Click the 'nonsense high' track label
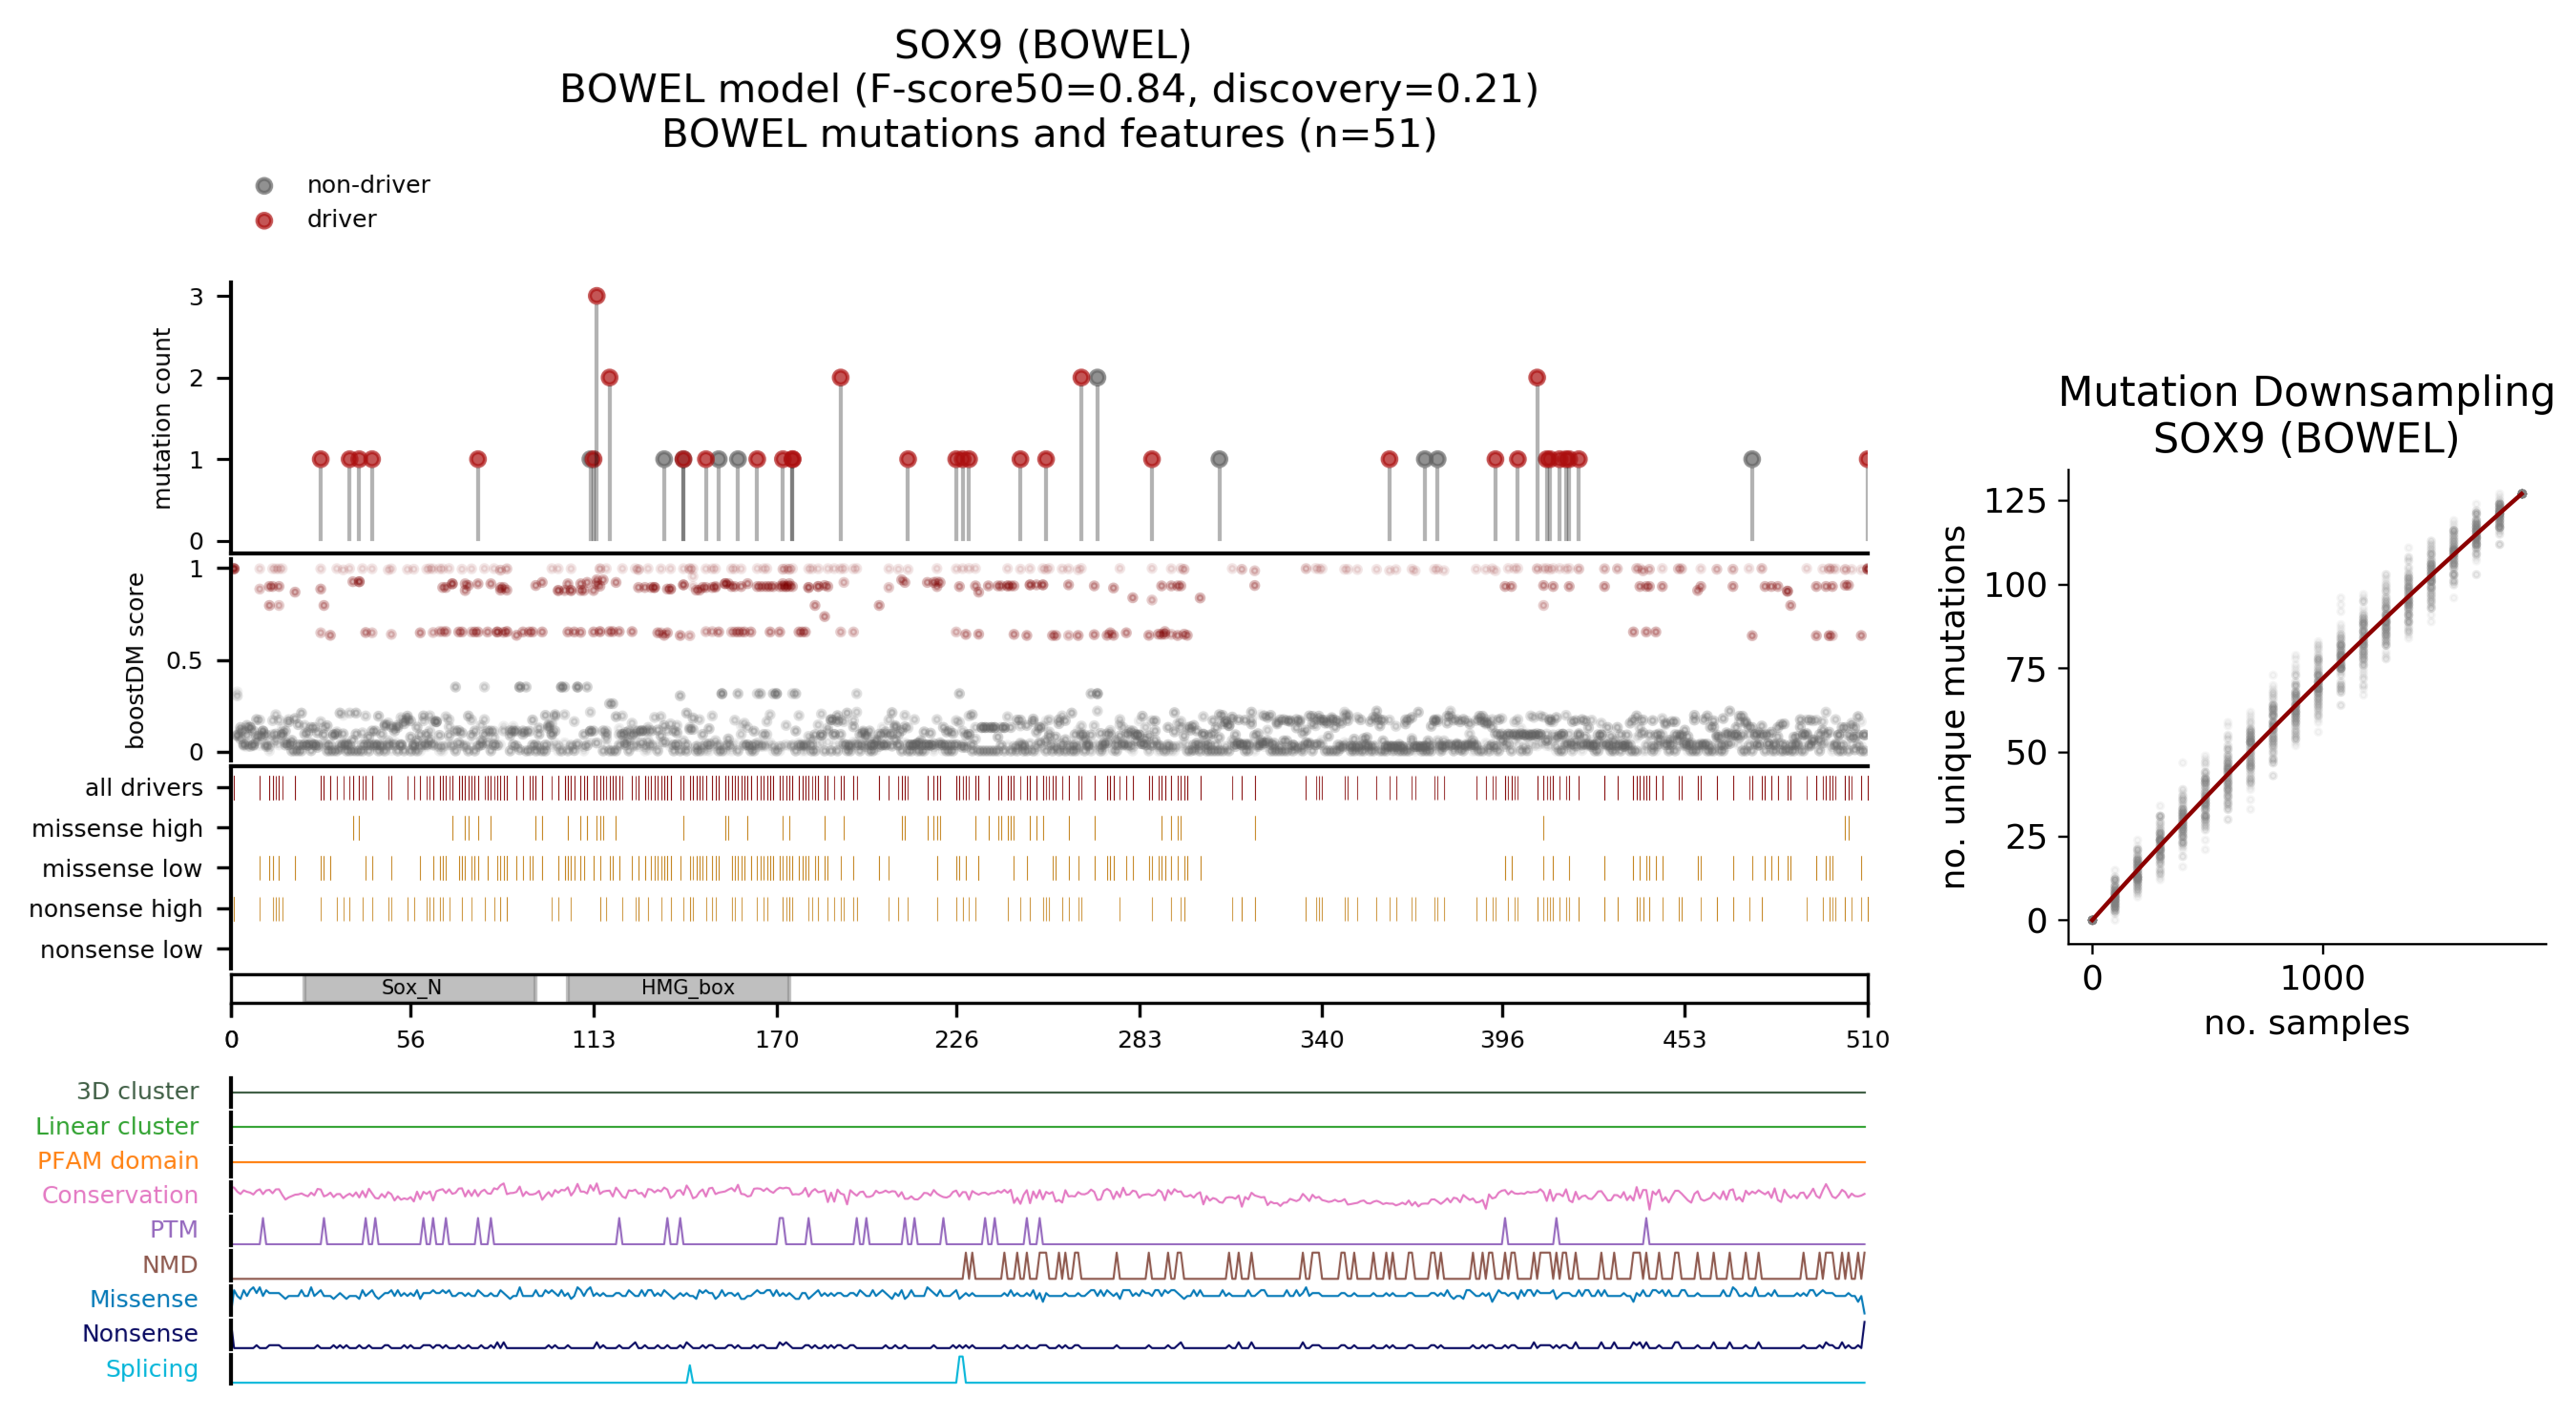This screenshot has height=1416, width=2576. (x=116, y=909)
